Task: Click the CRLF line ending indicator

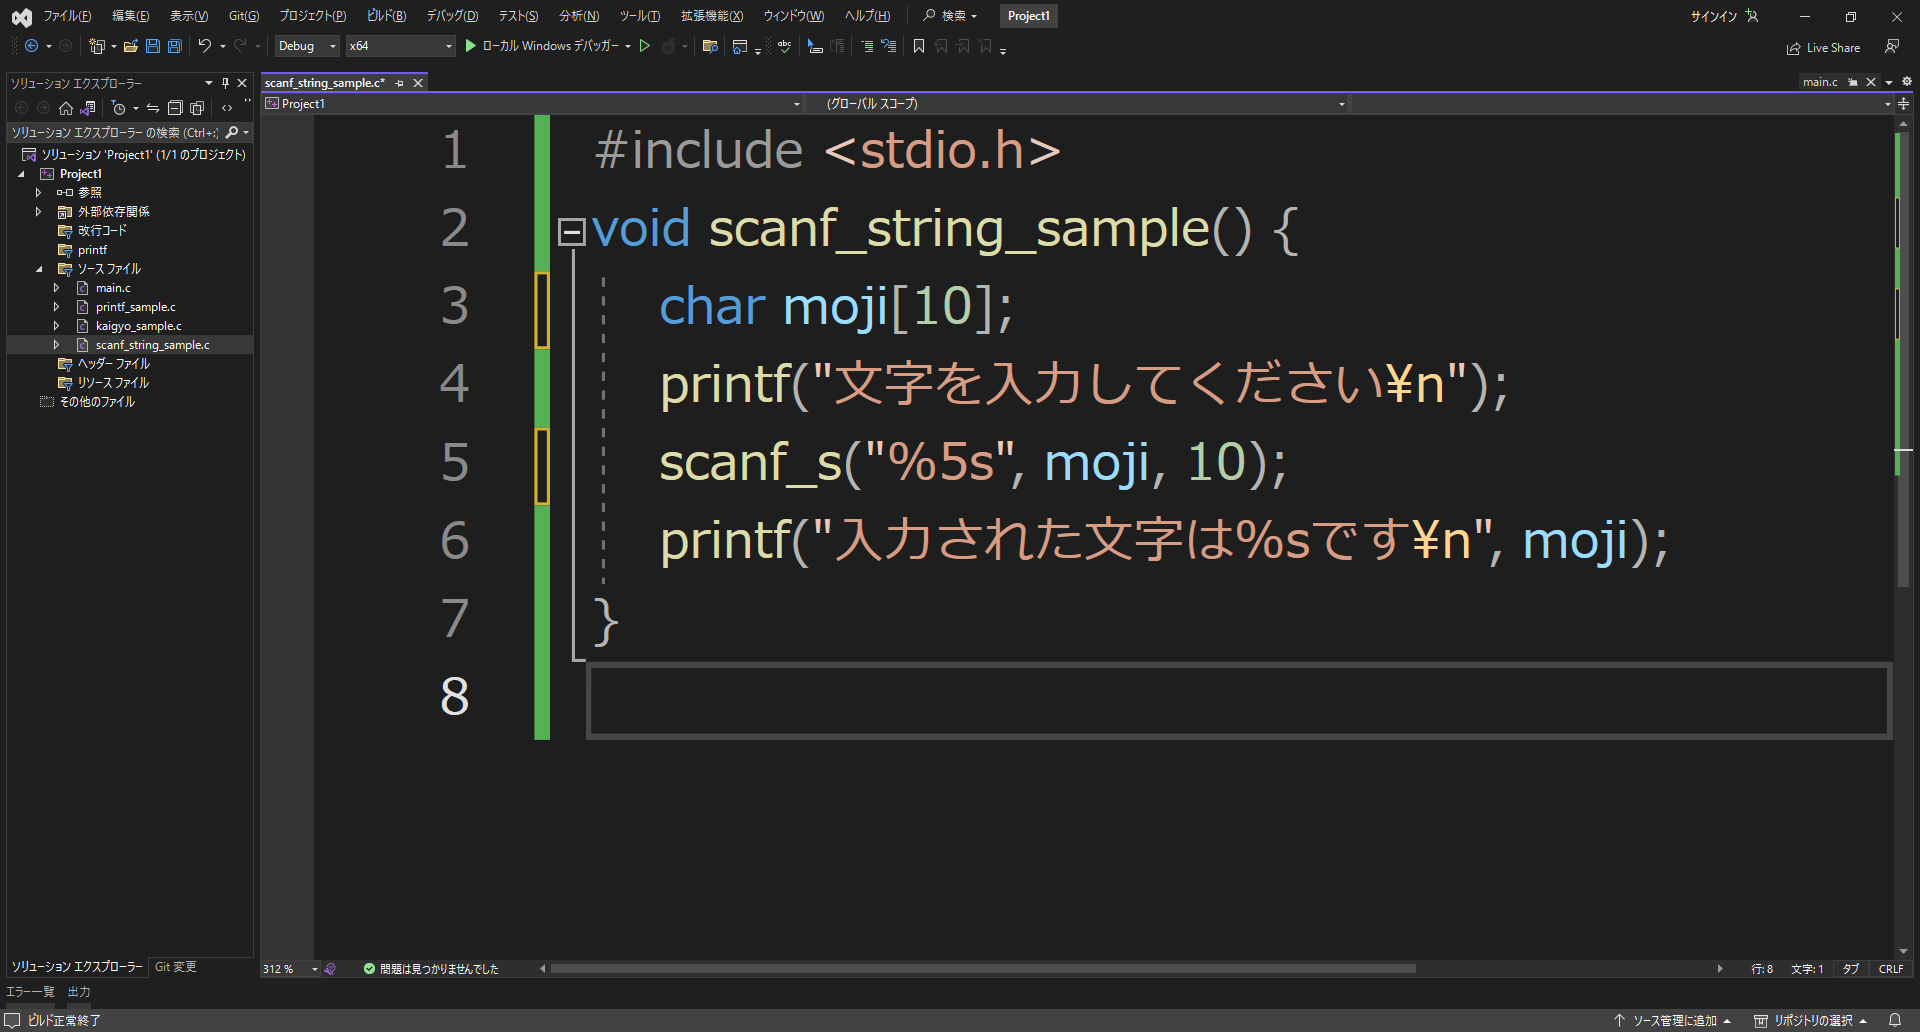Action: point(1890,969)
